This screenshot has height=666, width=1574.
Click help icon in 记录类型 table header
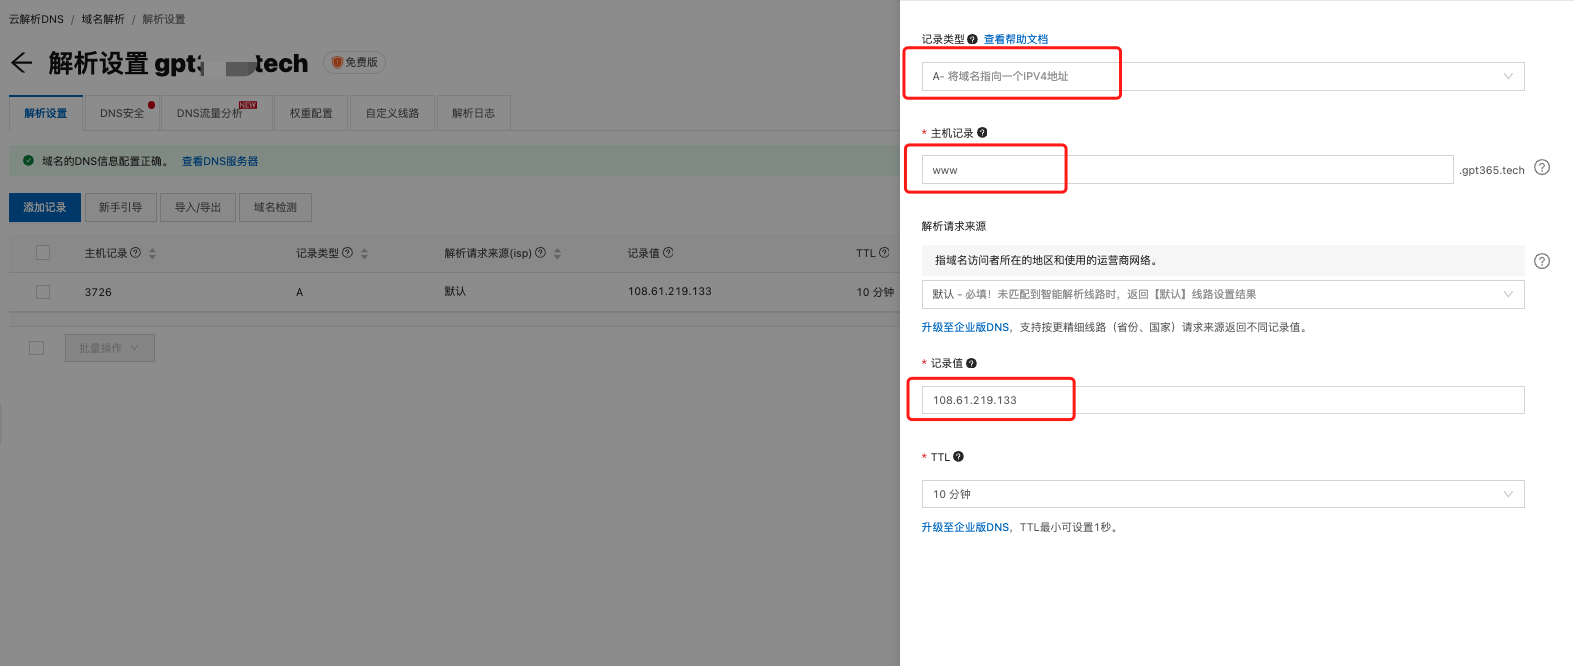[348, 253]
